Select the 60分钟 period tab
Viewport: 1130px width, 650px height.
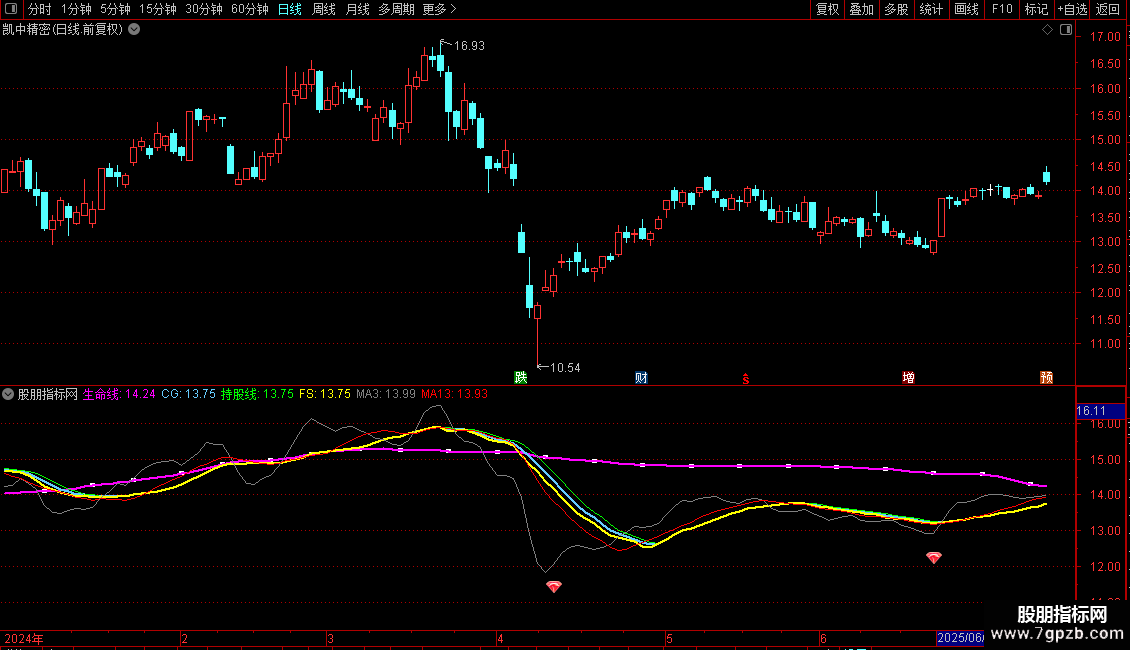click(250, 9)
